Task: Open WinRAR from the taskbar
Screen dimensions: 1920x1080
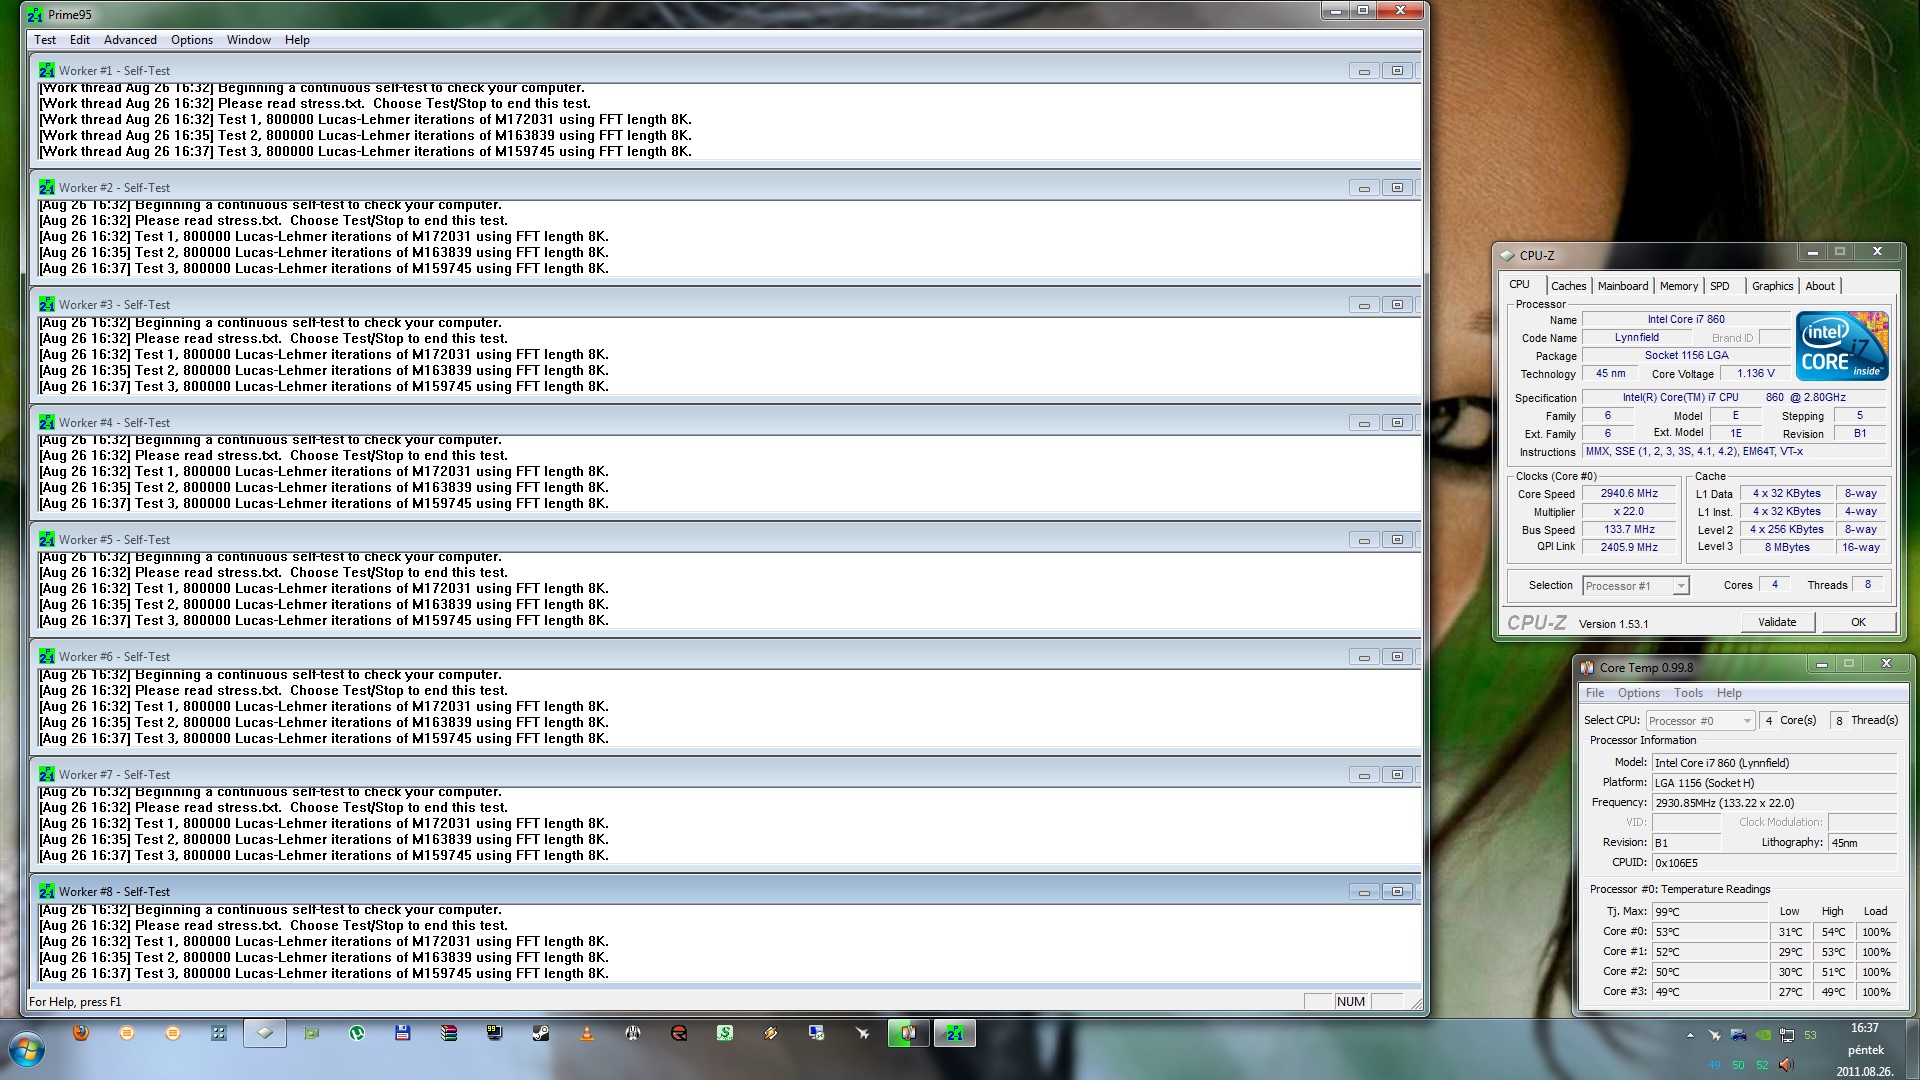Action: (x=449, y=1033)
